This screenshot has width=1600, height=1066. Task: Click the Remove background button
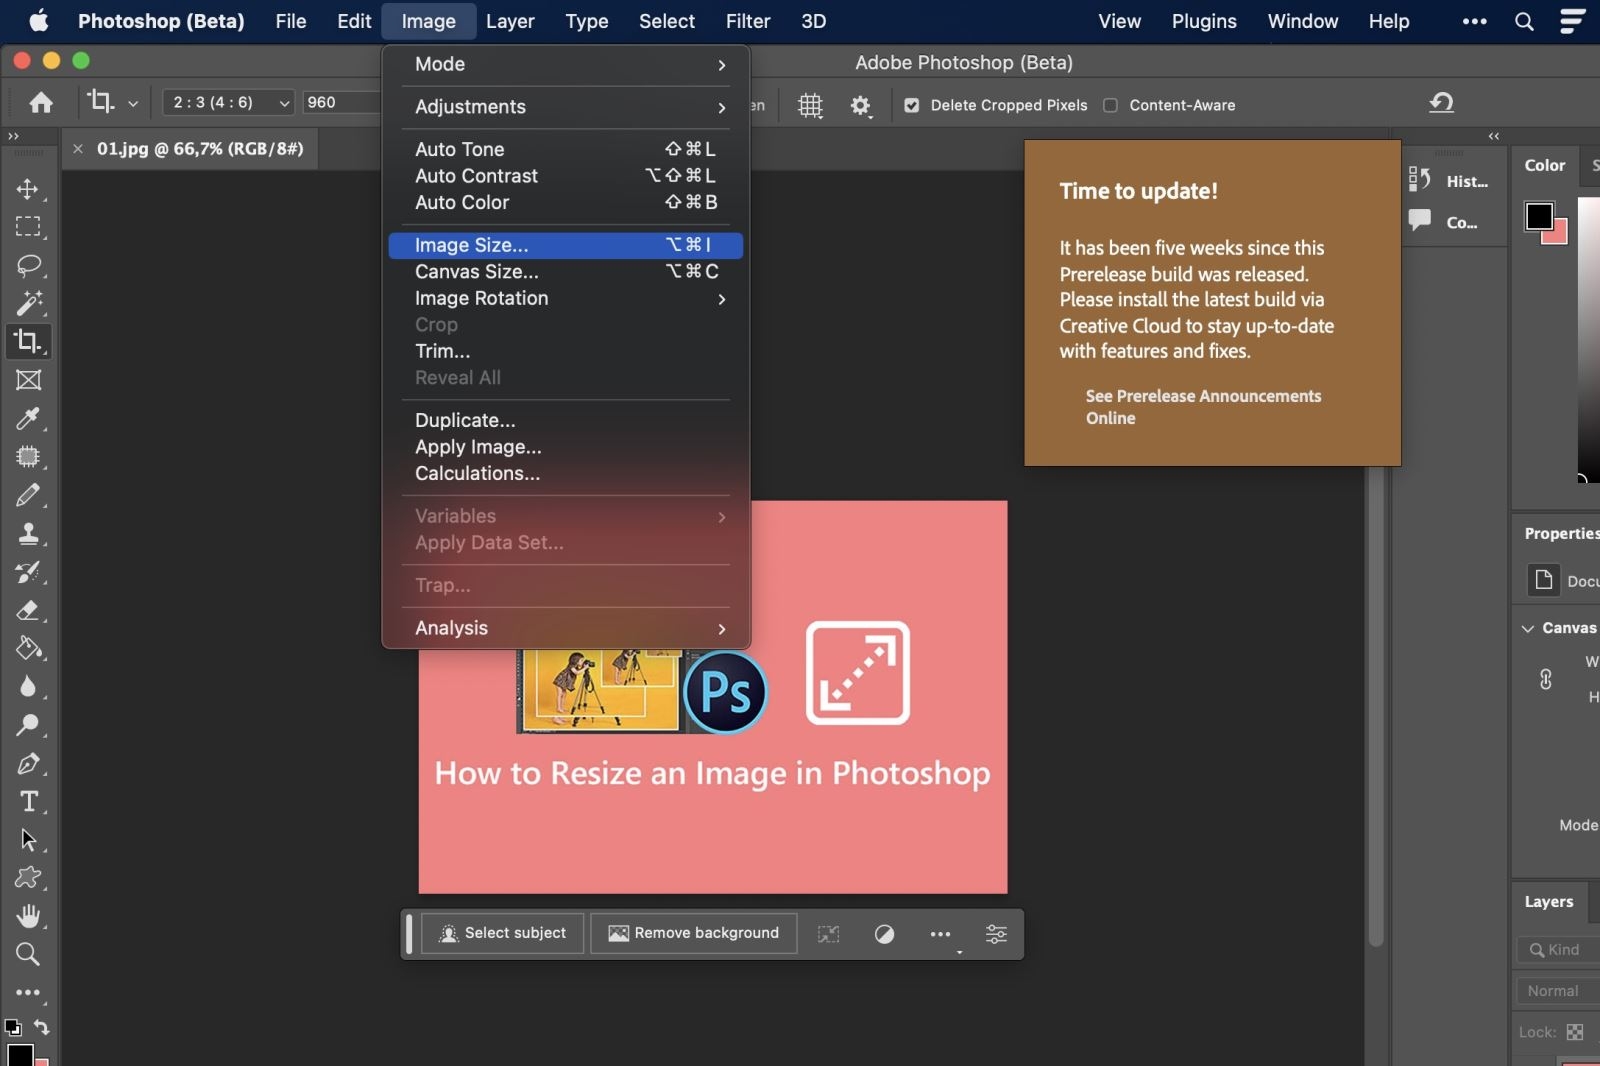(694, 933)
